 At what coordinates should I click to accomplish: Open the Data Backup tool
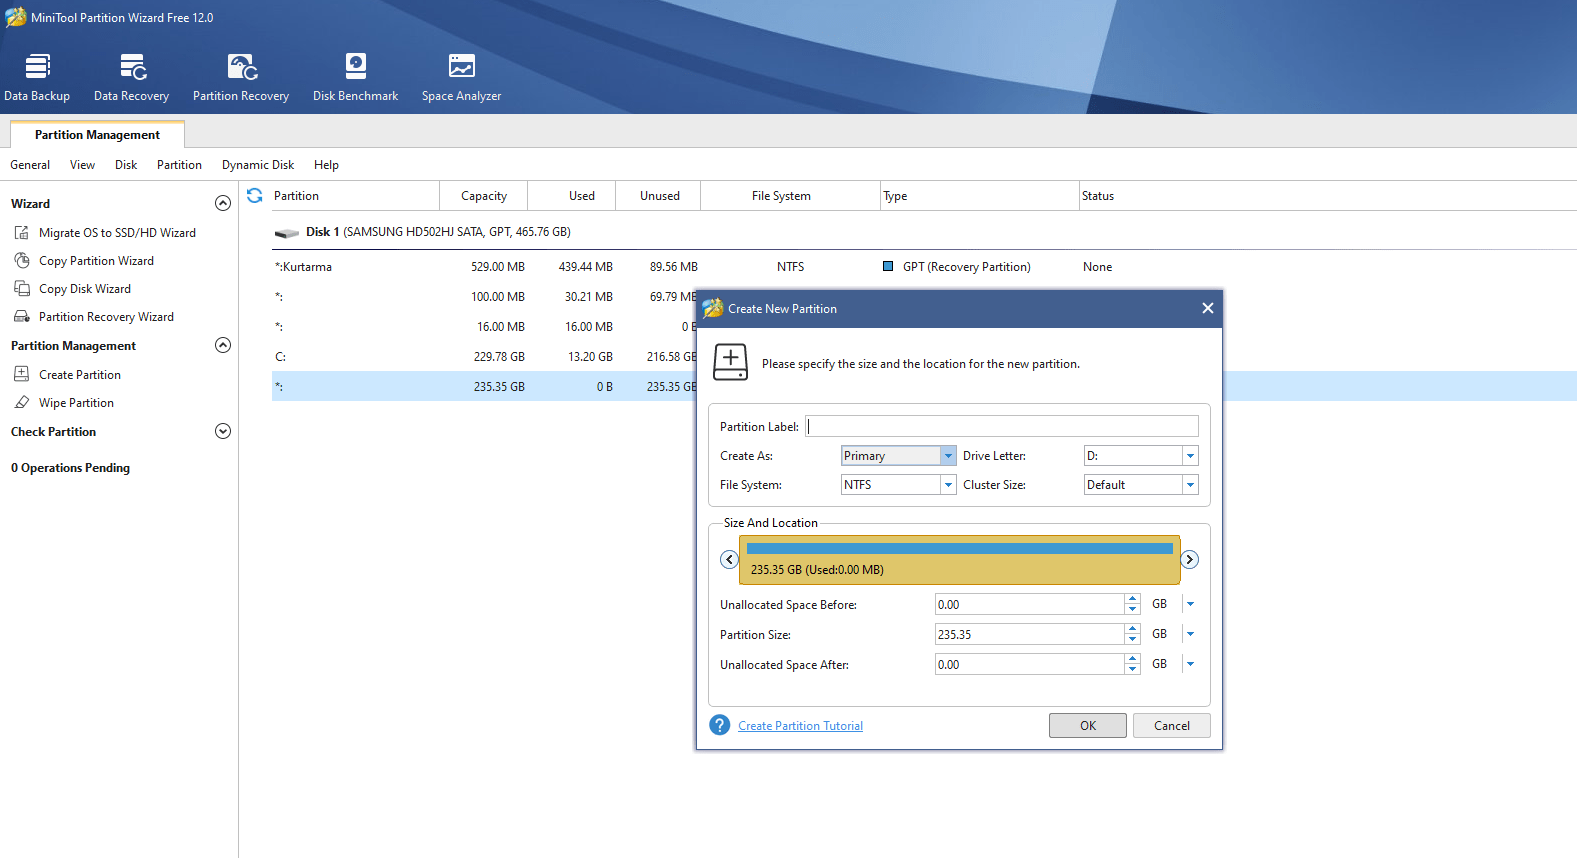coord(37,78)
